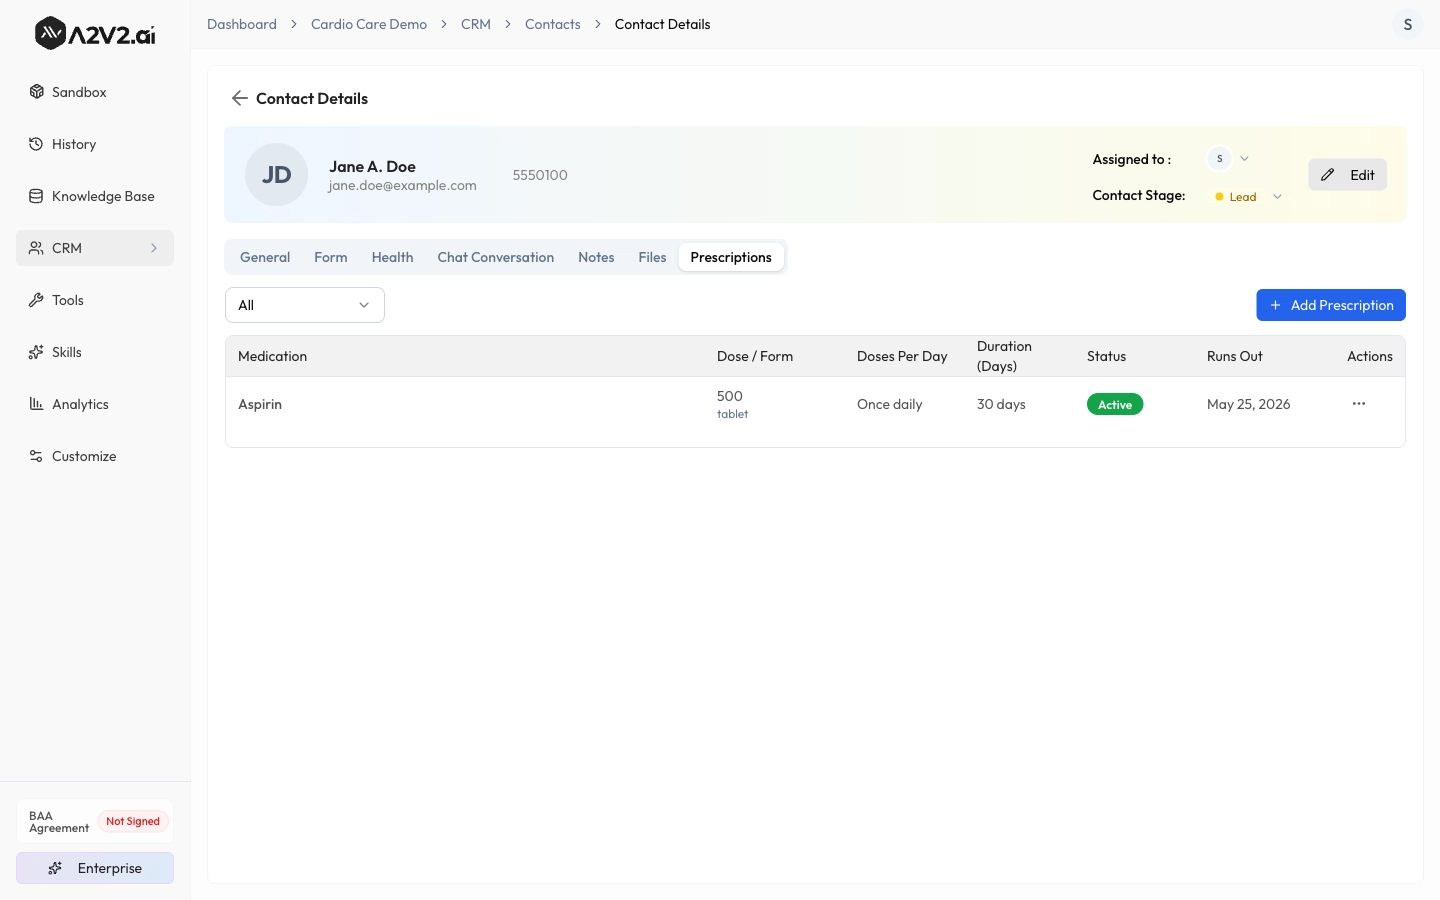Open the All prescriptions filter dropdown
The image size is (1440, 900).
305,305
